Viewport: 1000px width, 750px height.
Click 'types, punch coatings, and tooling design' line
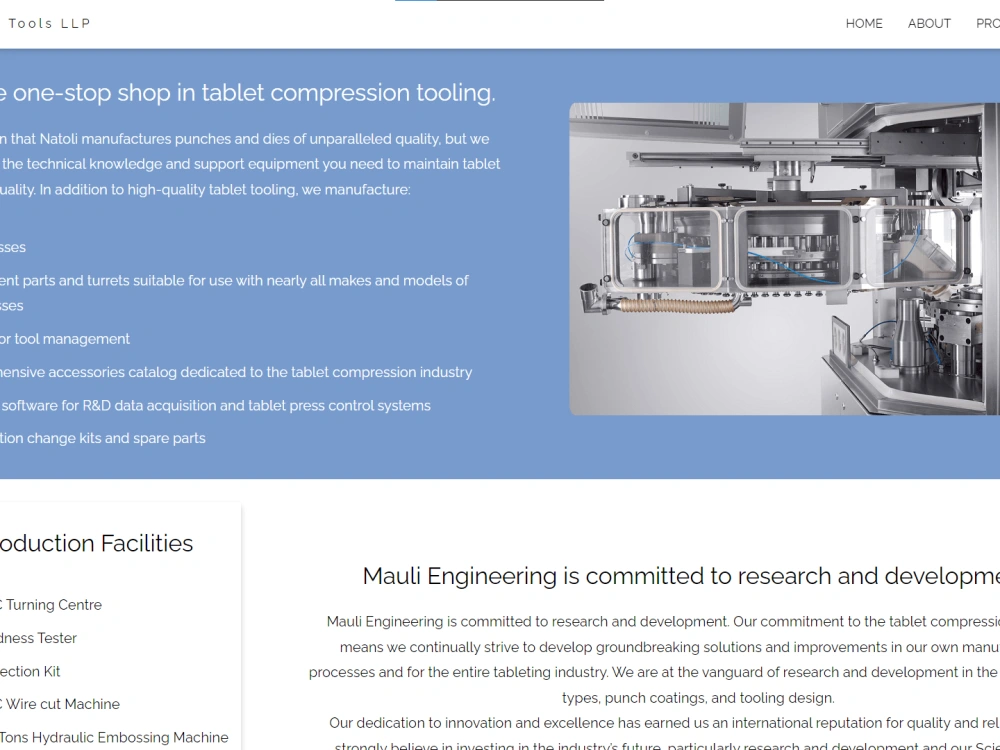click(698, 698)
